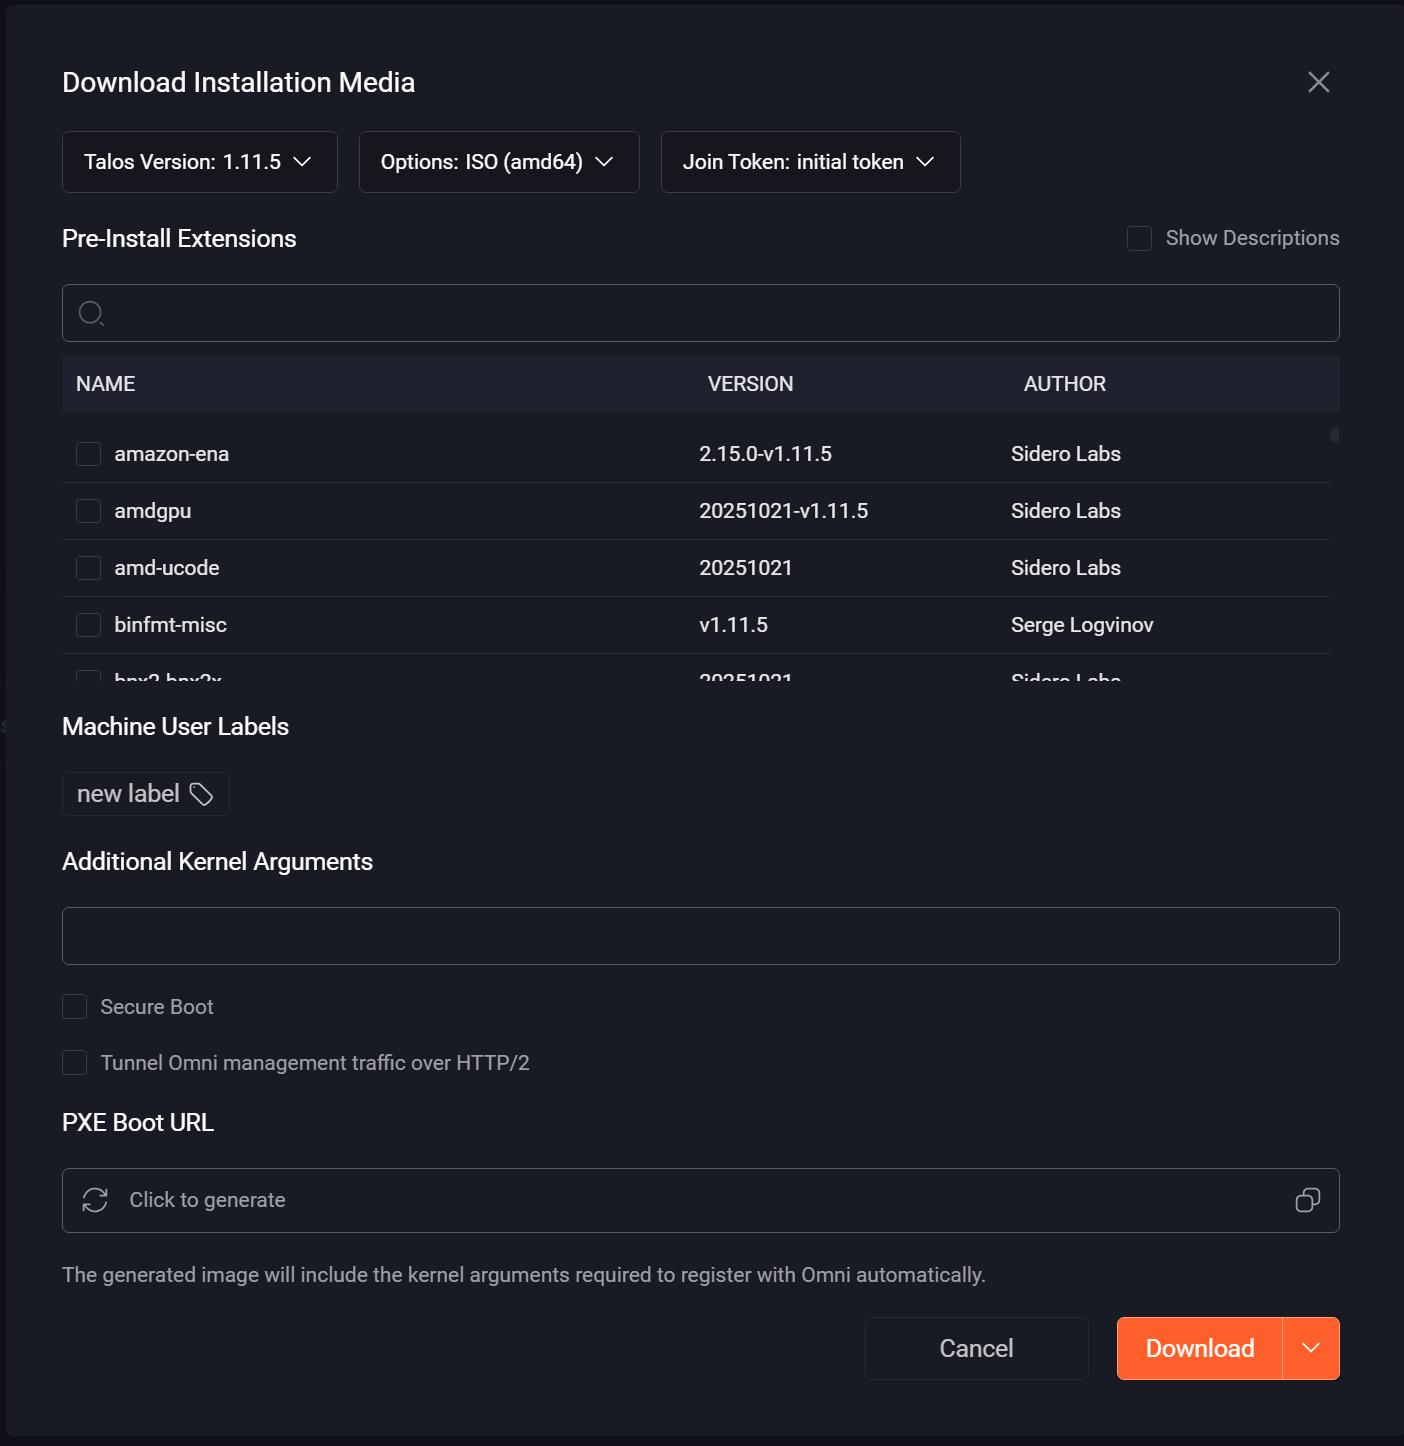Image resolution: width=1404 pixels, height=1446 pixels.
Task: Copy the PXE Boot URL
Action: pos(1307,1200)
